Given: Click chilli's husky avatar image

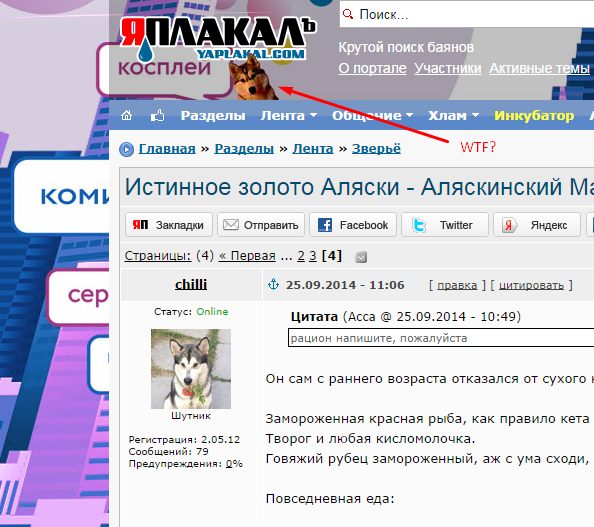Looking at the screenshot, I should (x=191, y=369).
